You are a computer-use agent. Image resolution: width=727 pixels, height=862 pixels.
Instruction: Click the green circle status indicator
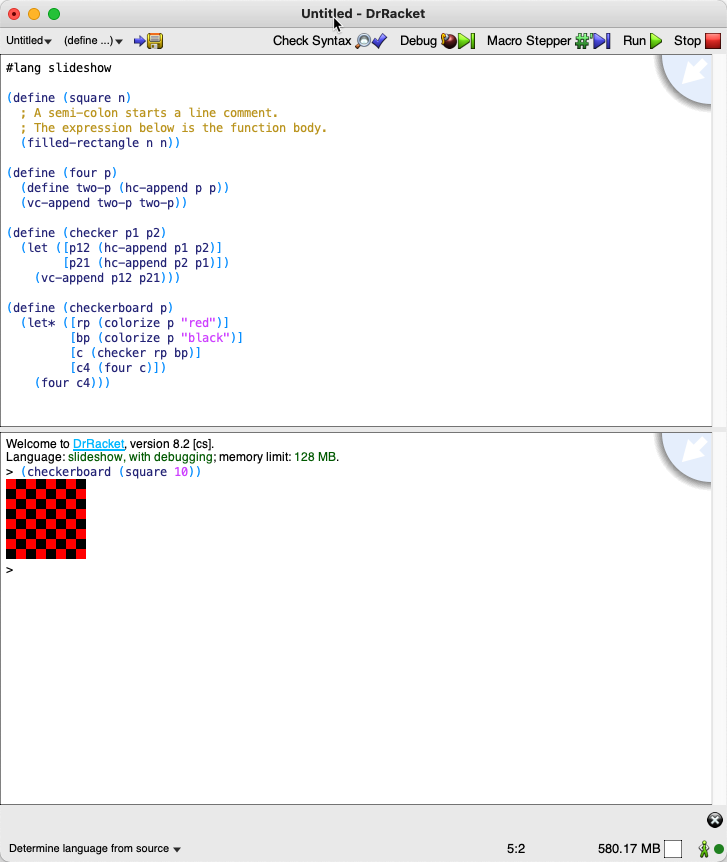[x=718, y=850]
